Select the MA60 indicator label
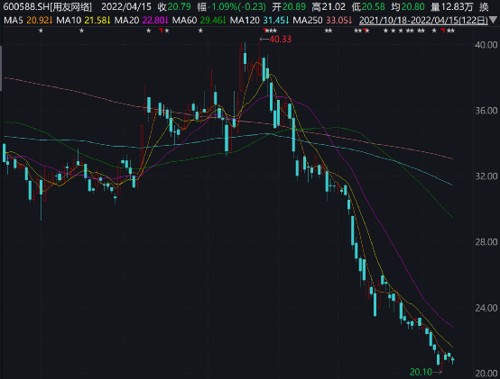 (185, 20)
